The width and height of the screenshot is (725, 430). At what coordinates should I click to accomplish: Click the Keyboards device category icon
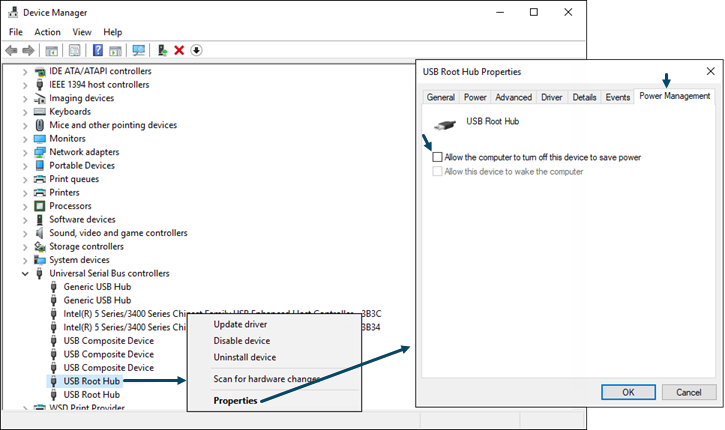[x=40, y=112]
